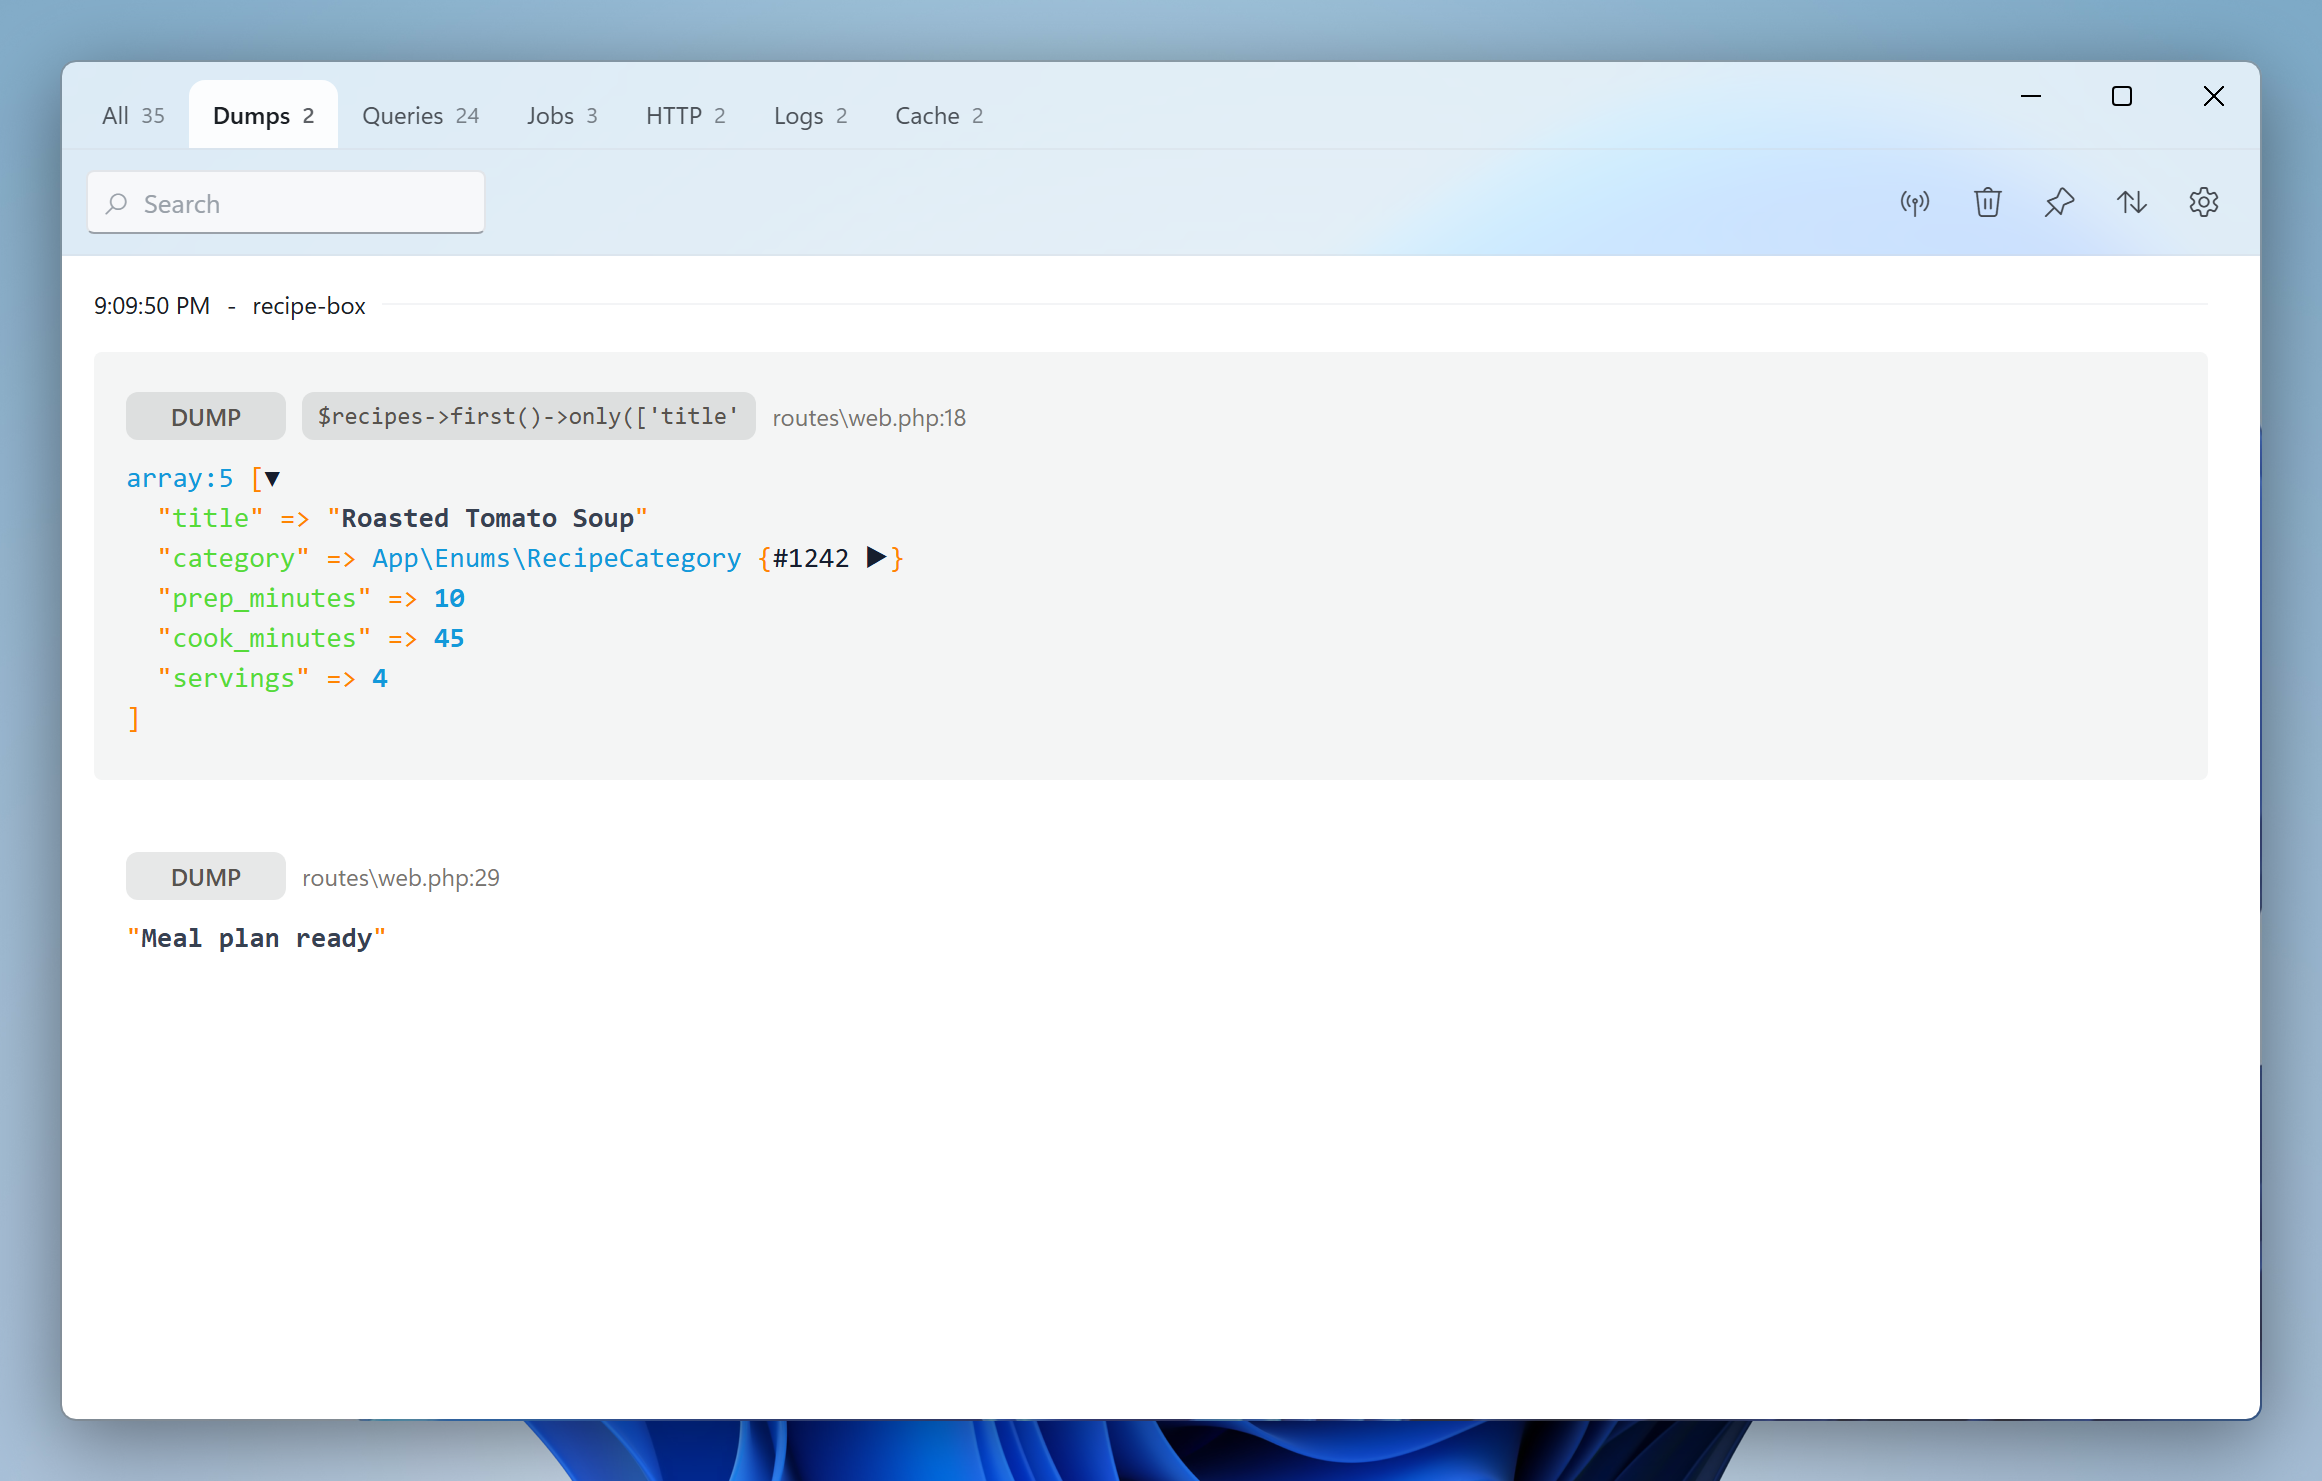Clear all entries with trash icon
2322x1481 pixels.
click(1987, 203)
